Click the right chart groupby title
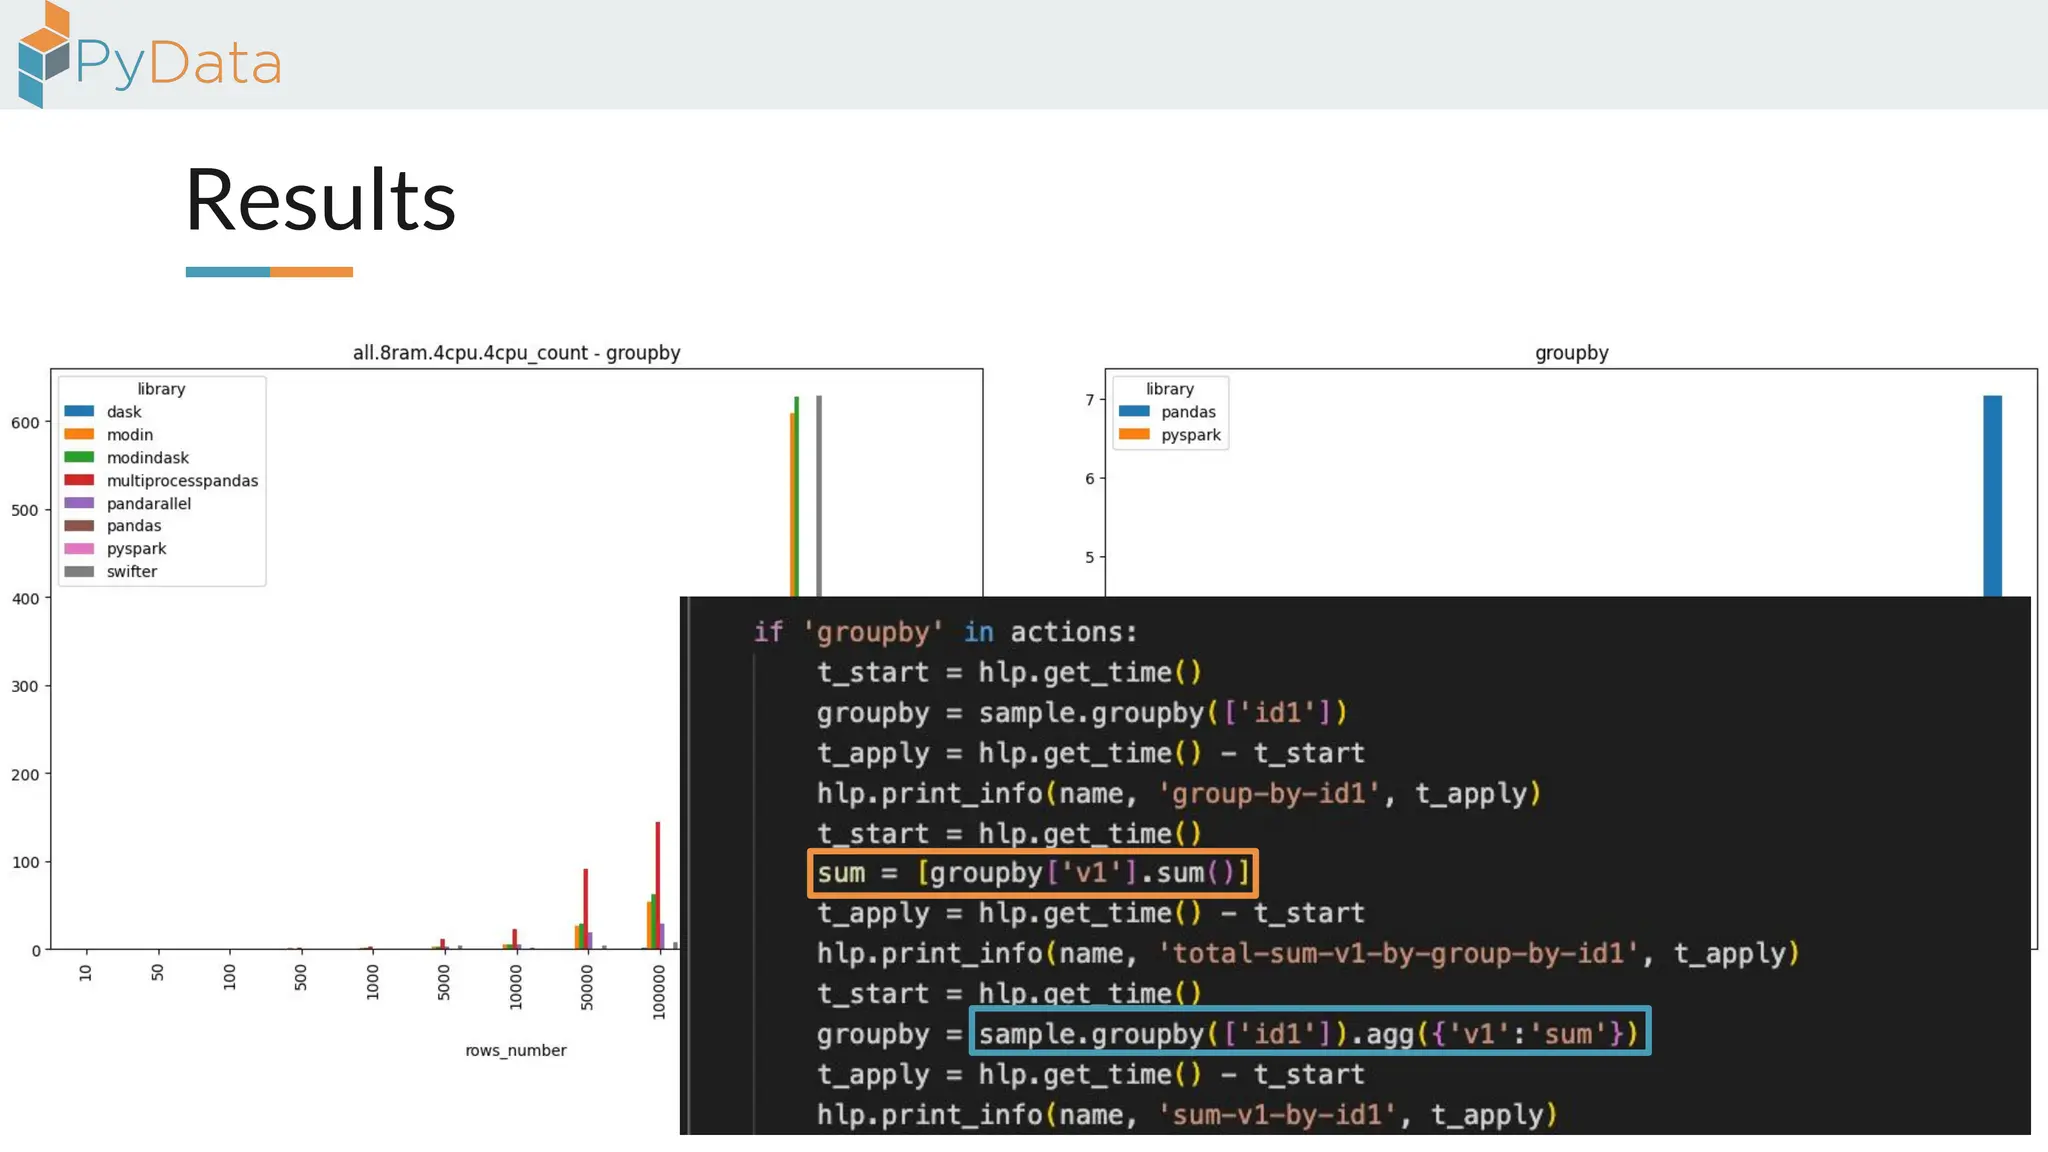 point(1571,353)
